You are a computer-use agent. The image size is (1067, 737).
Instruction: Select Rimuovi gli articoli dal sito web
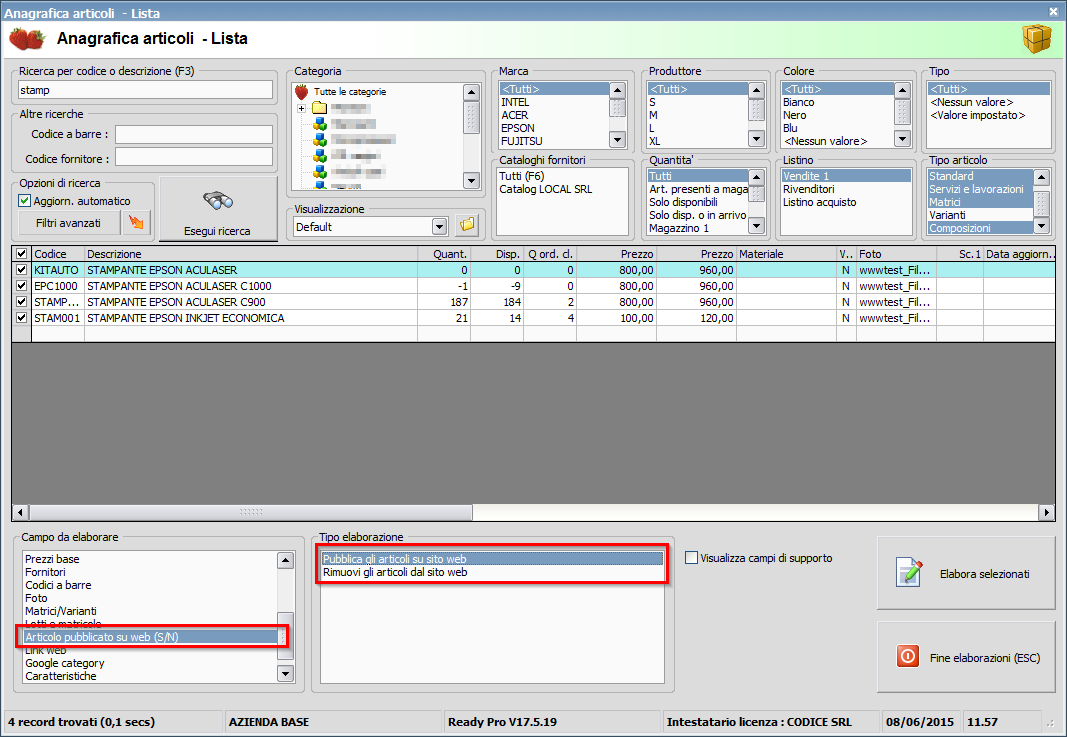click(x=491, y=572)
